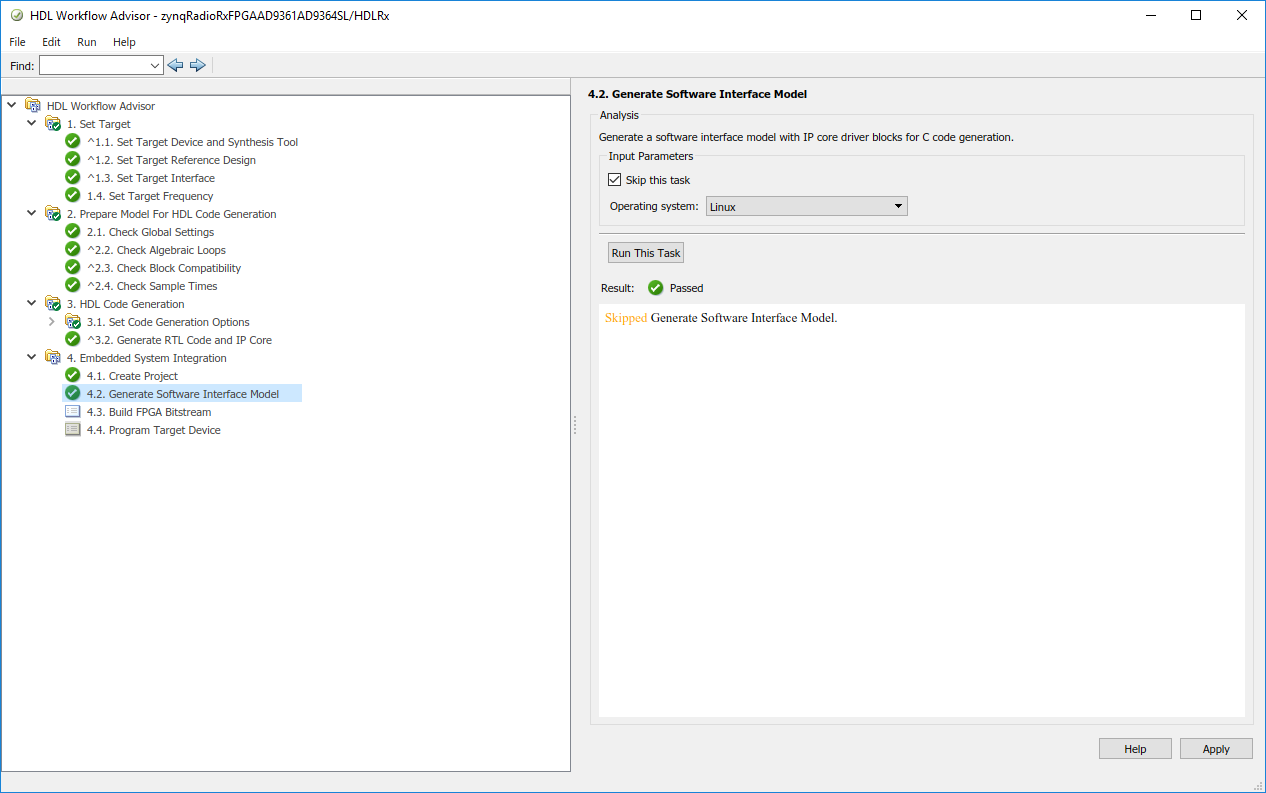
Task: Open the Run menu
Action: [x=86, y=42]
